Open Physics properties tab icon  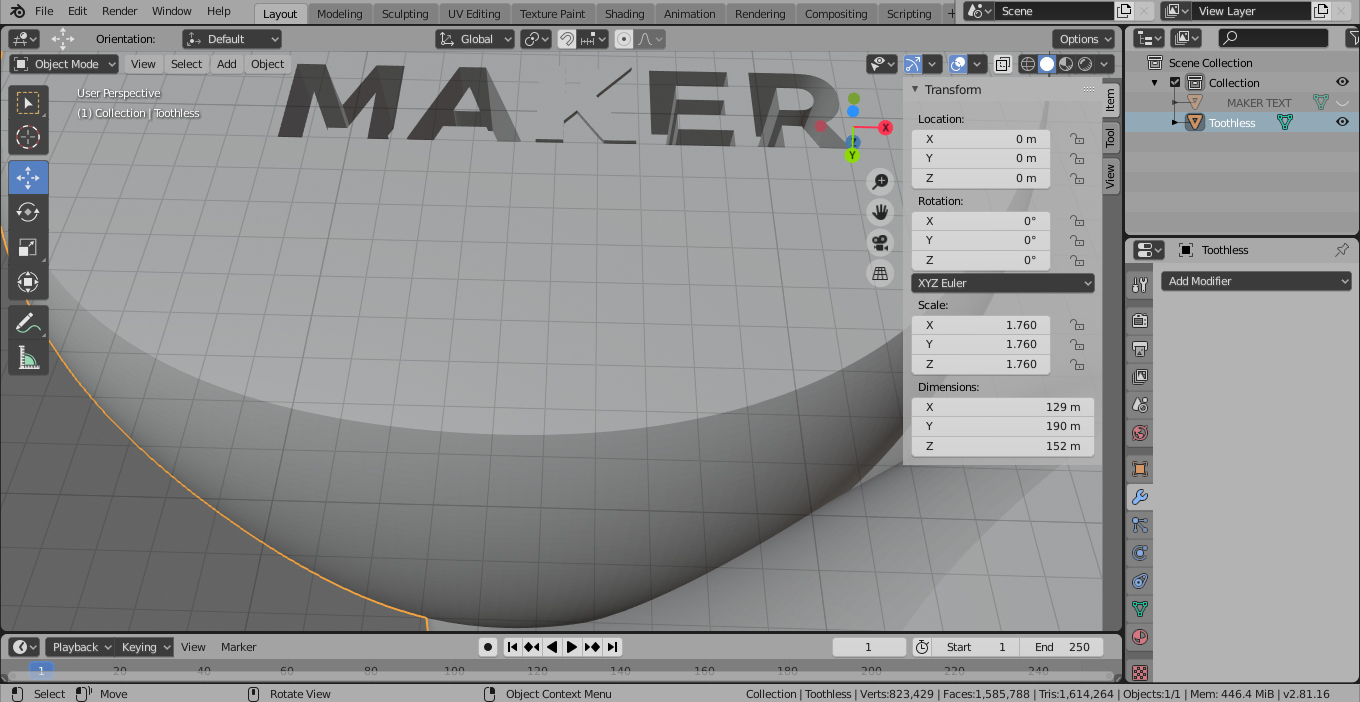1139,553
